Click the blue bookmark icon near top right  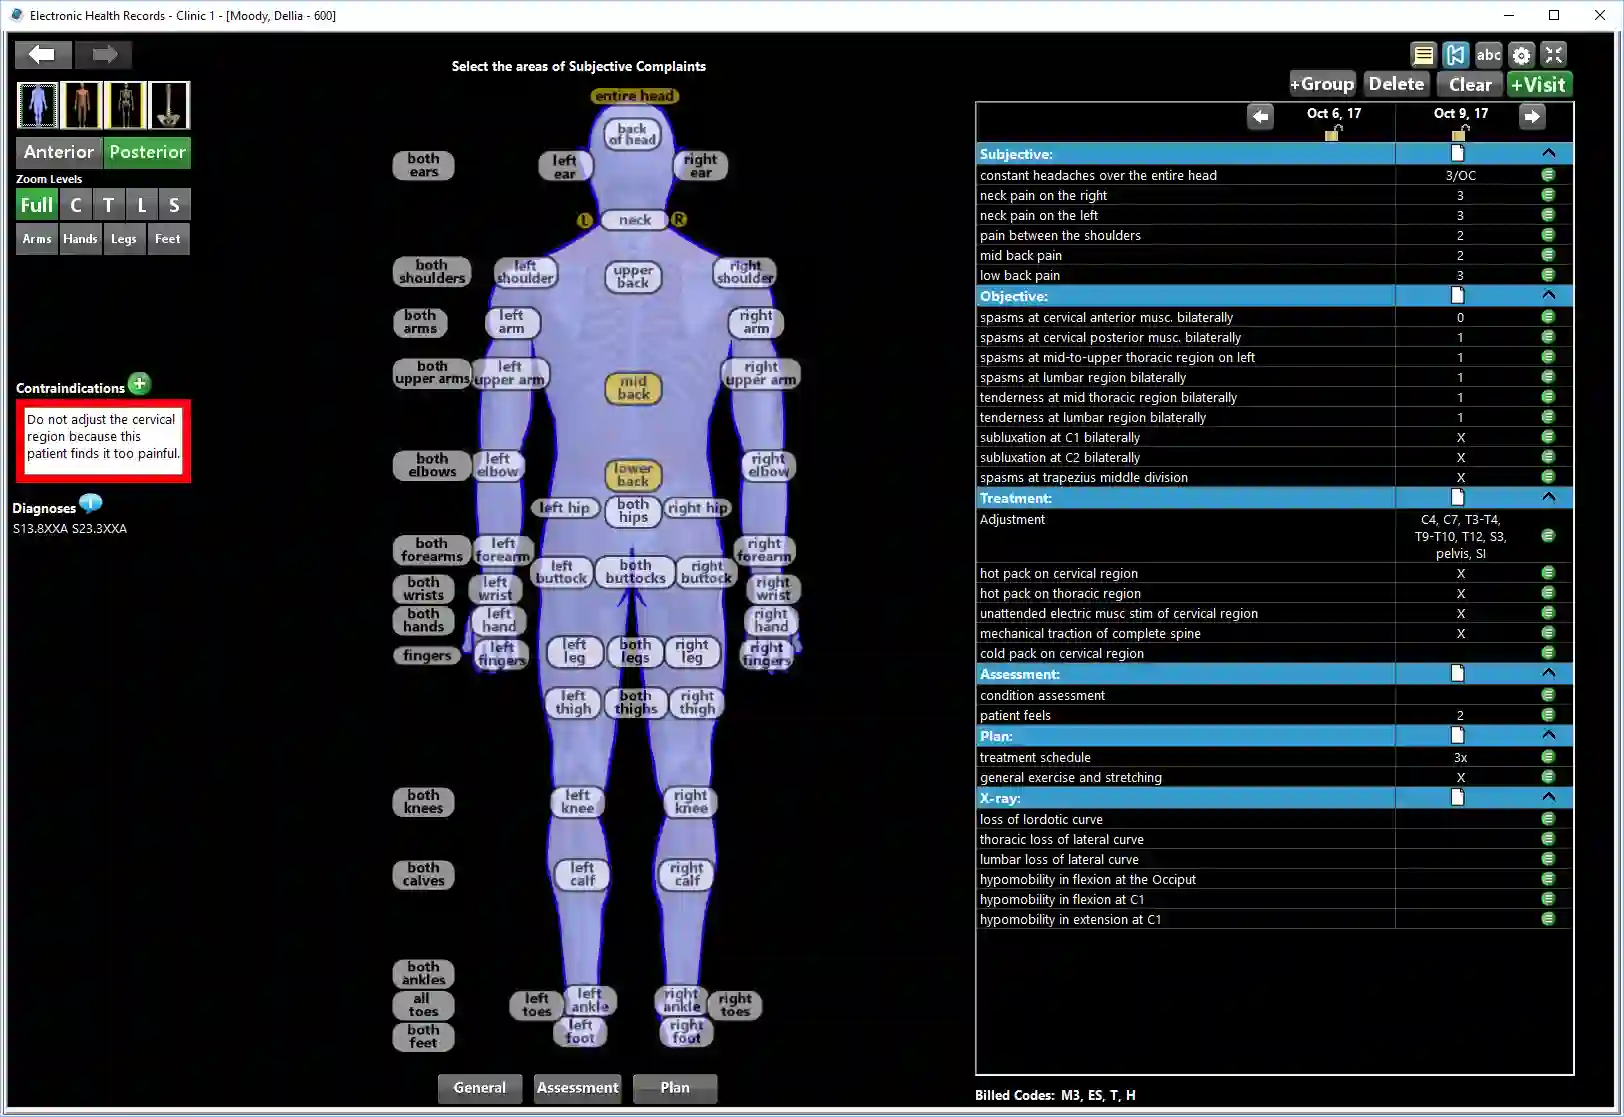[x=1455, y=54]
